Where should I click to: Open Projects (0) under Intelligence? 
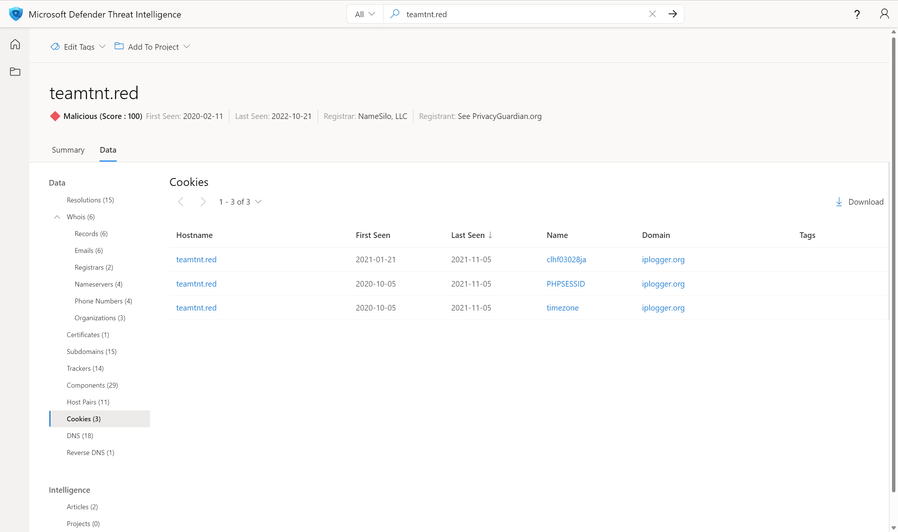(x=83, y=523)
